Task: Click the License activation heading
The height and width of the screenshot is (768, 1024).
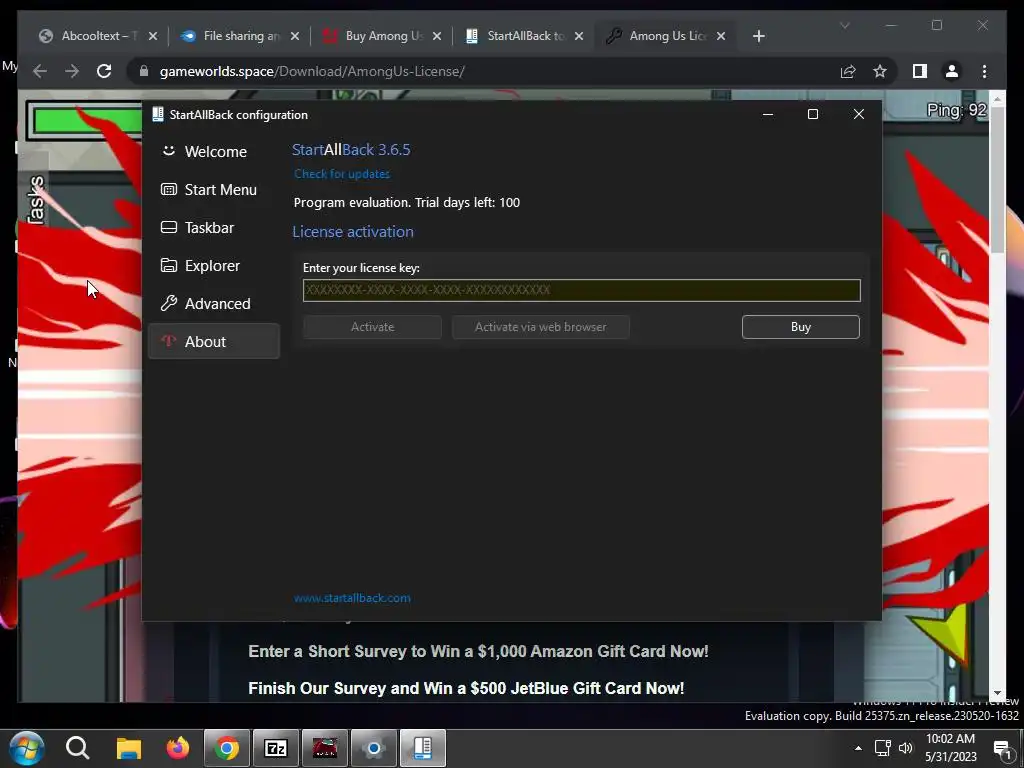Action: point(353,232)
